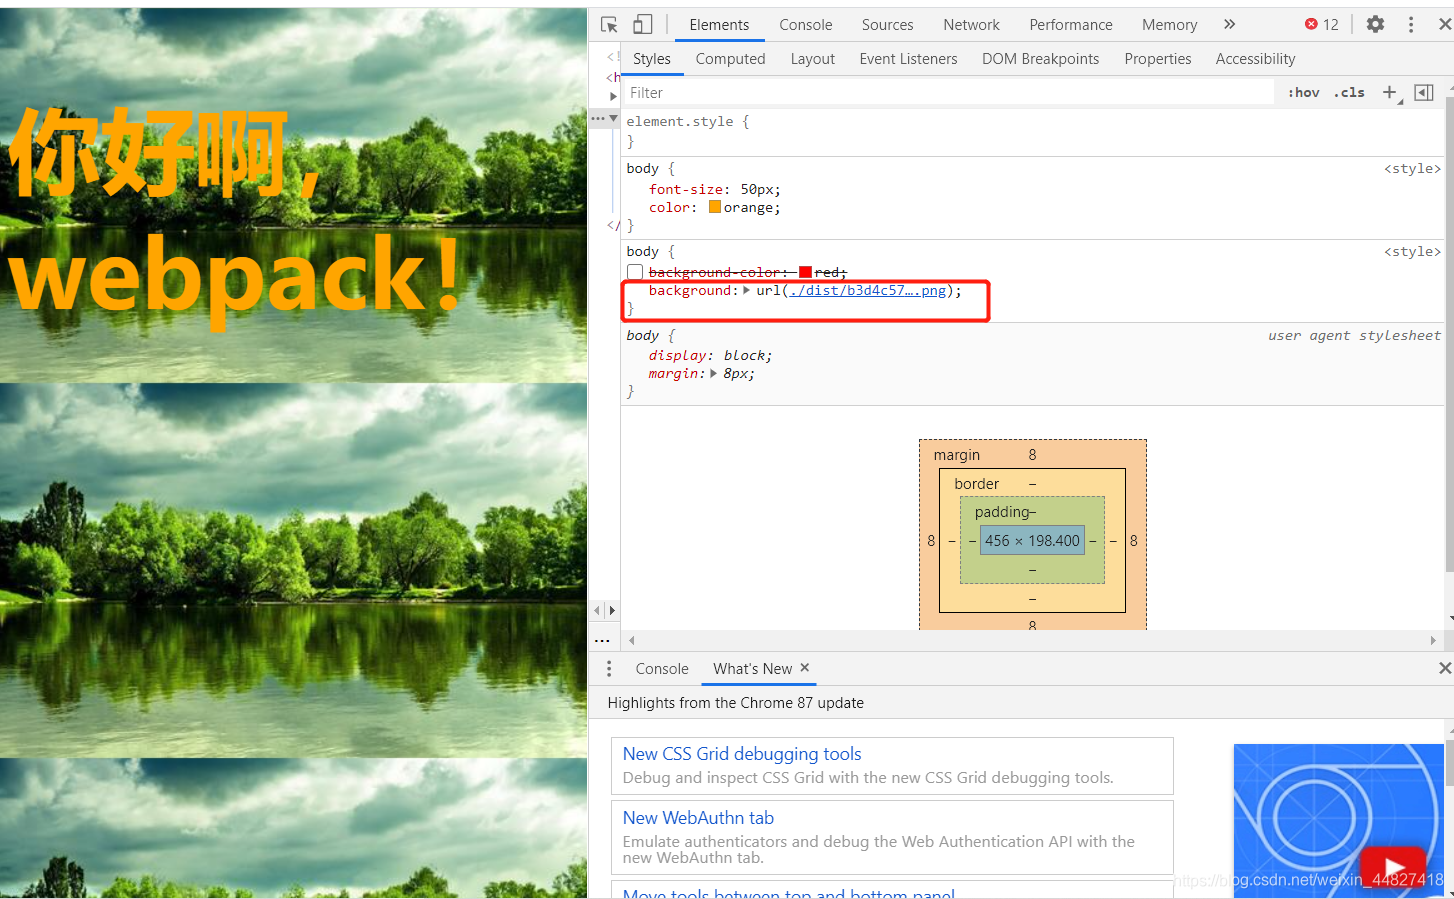Focus the styles Filter input field

(x=948, y=92)
